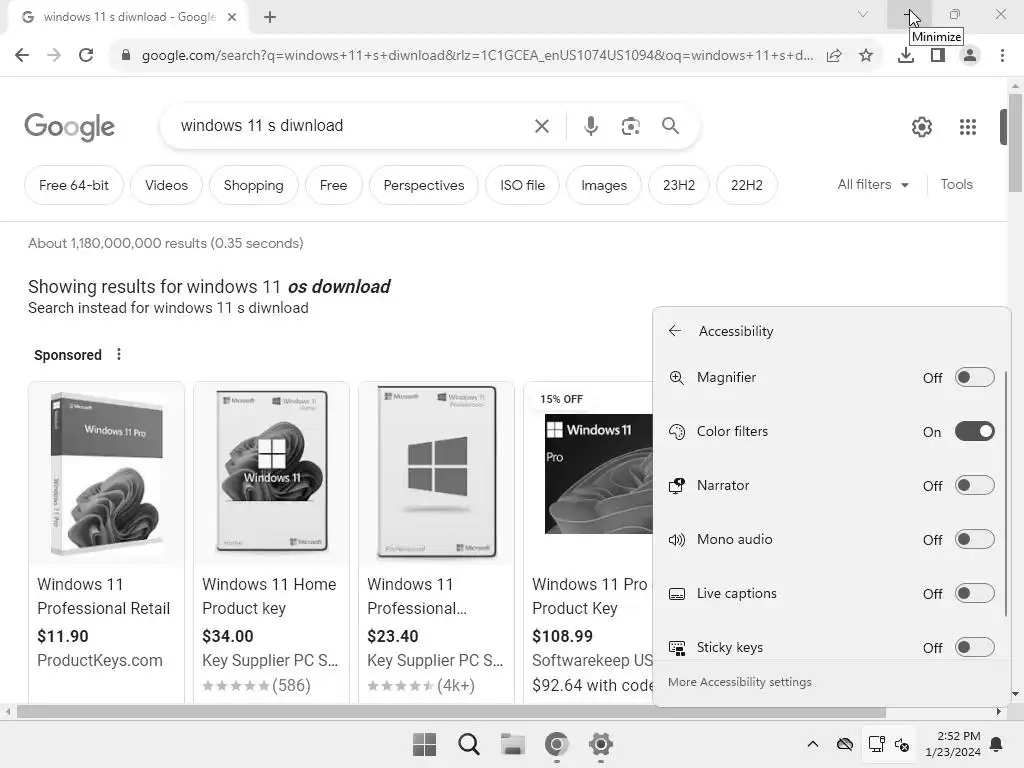Image resolution: width=1024 pixels, height=768 pixels.
Task: Enable Narrator switch
Action: (974, 485)
